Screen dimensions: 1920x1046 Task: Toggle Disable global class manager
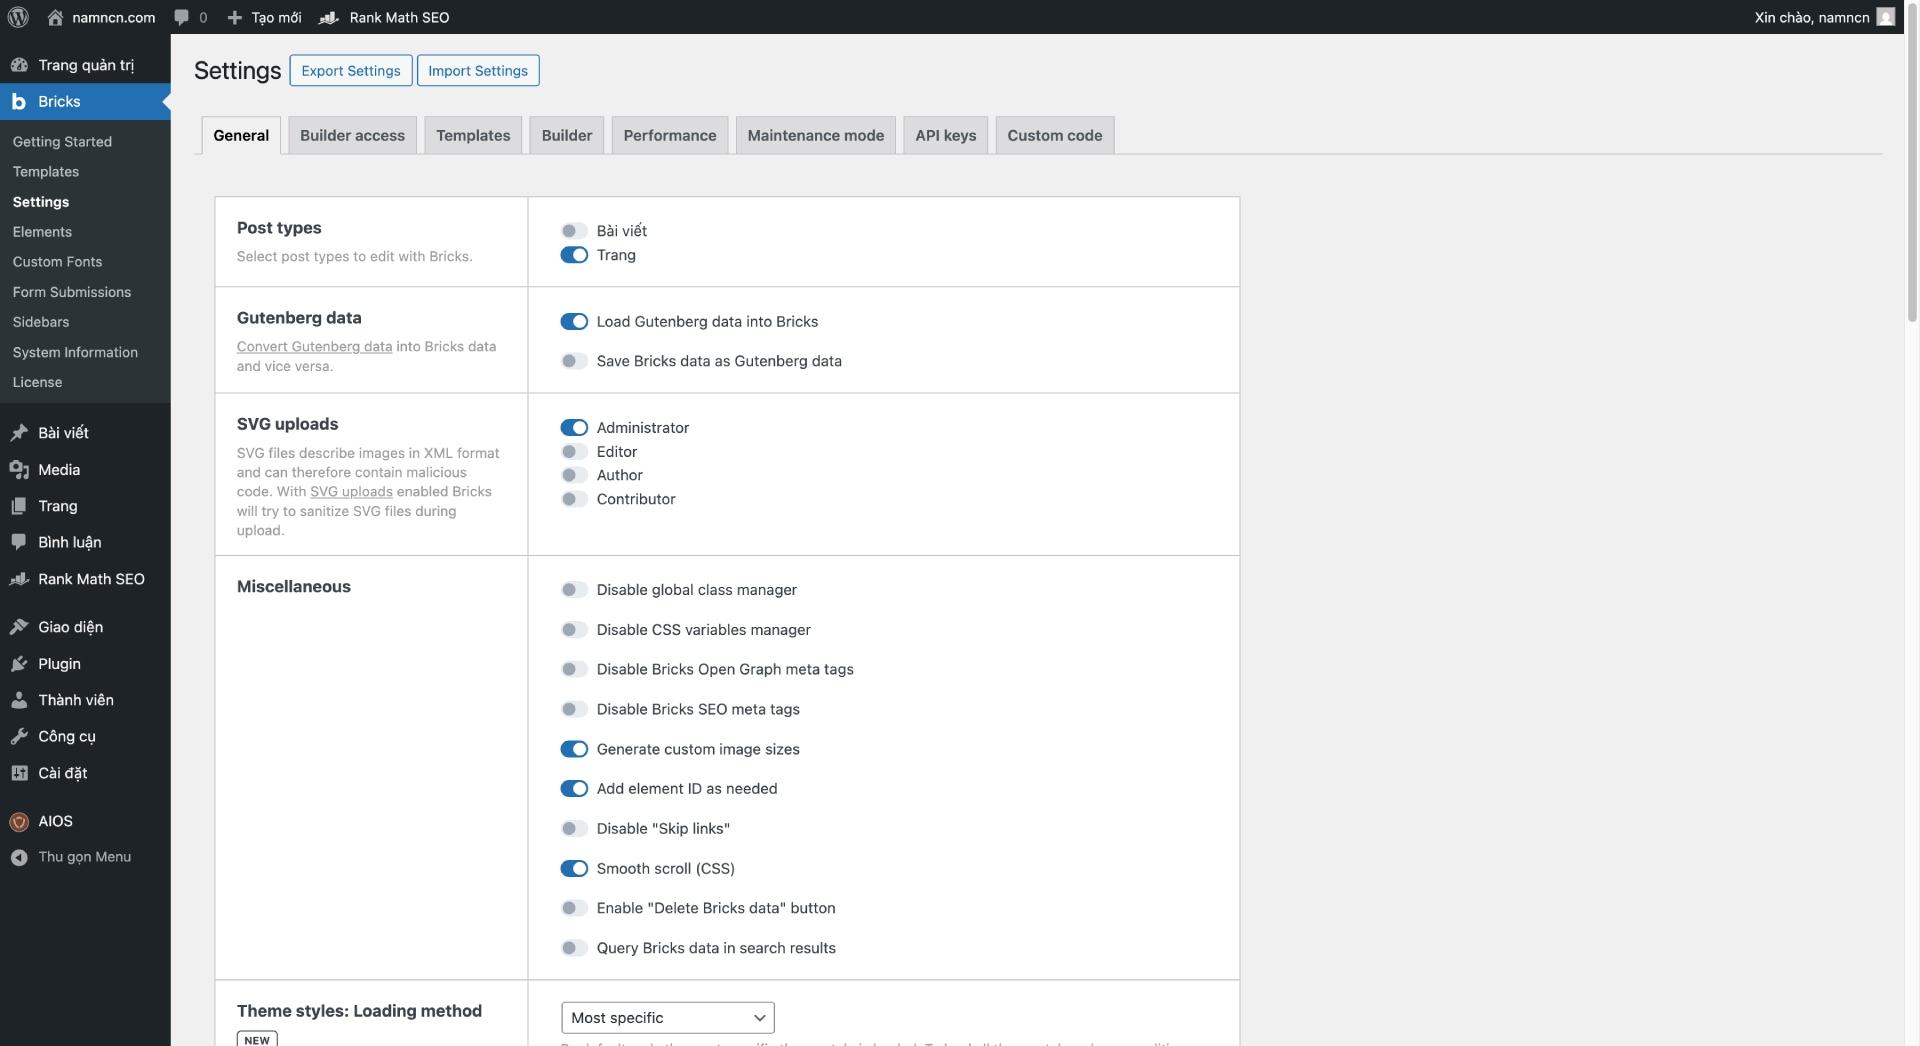(x=574, y=590)
